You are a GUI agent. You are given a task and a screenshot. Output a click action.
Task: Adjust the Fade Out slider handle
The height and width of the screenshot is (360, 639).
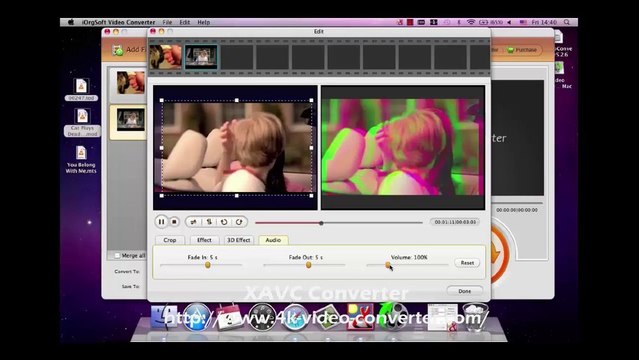click(308, 265)
